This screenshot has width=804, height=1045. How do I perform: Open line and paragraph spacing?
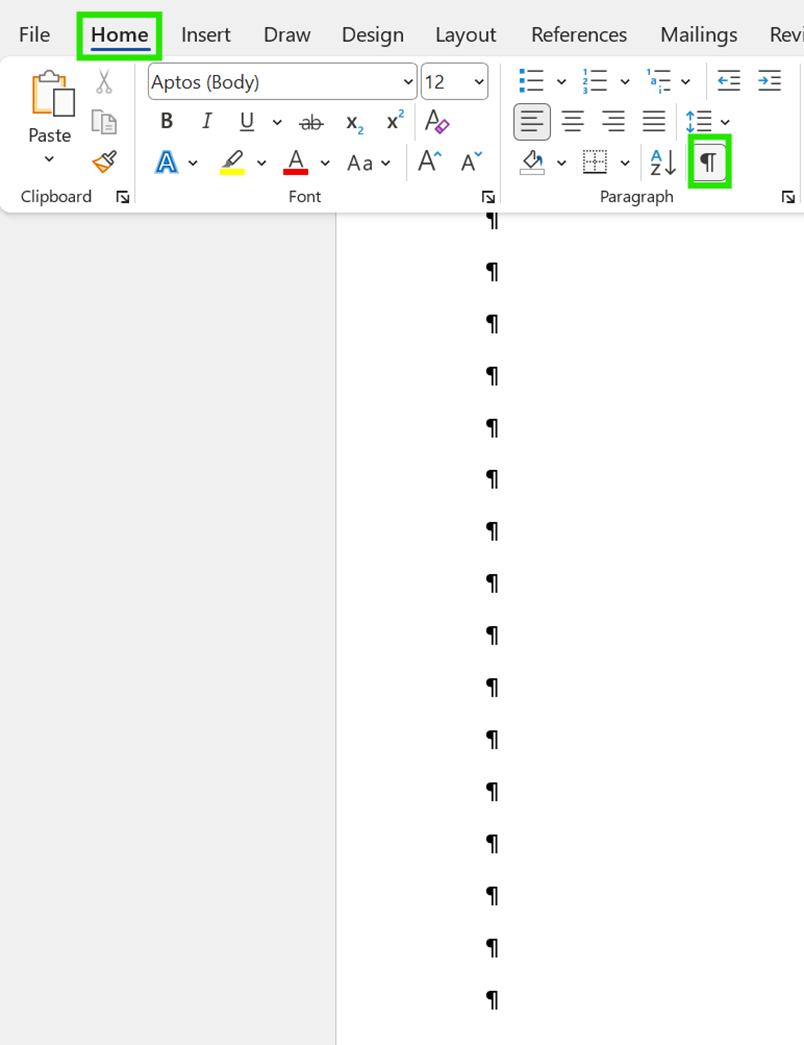tap(699, 122)
